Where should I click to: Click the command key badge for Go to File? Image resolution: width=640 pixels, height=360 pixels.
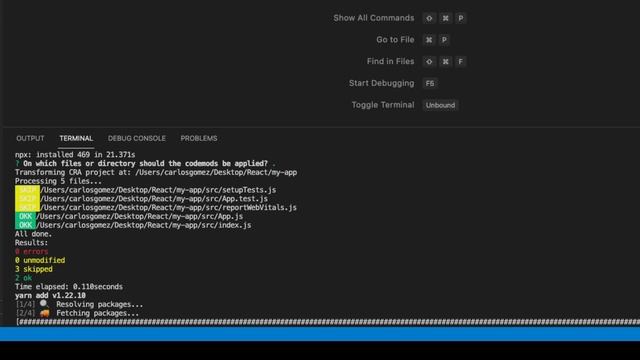pos(429,40)
